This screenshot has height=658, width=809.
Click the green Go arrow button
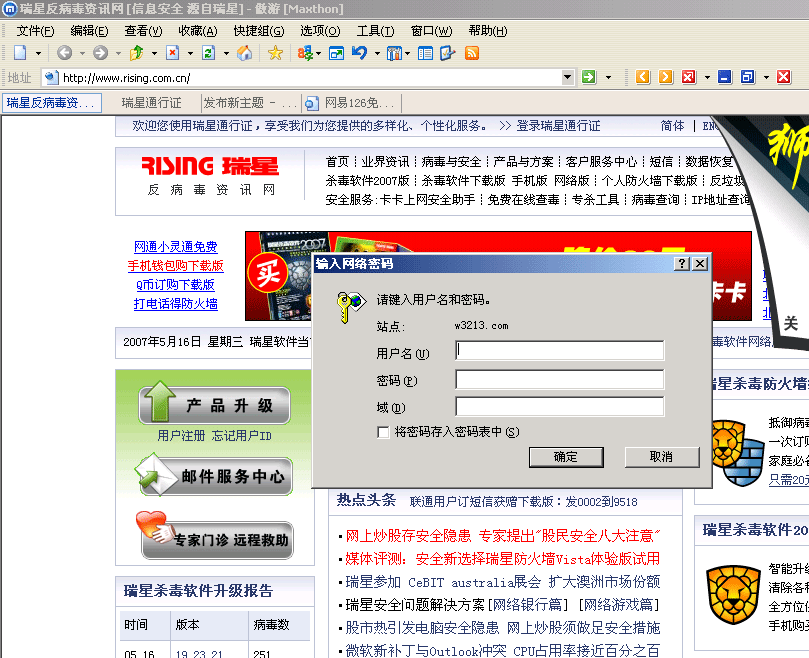tap(589, 77)
